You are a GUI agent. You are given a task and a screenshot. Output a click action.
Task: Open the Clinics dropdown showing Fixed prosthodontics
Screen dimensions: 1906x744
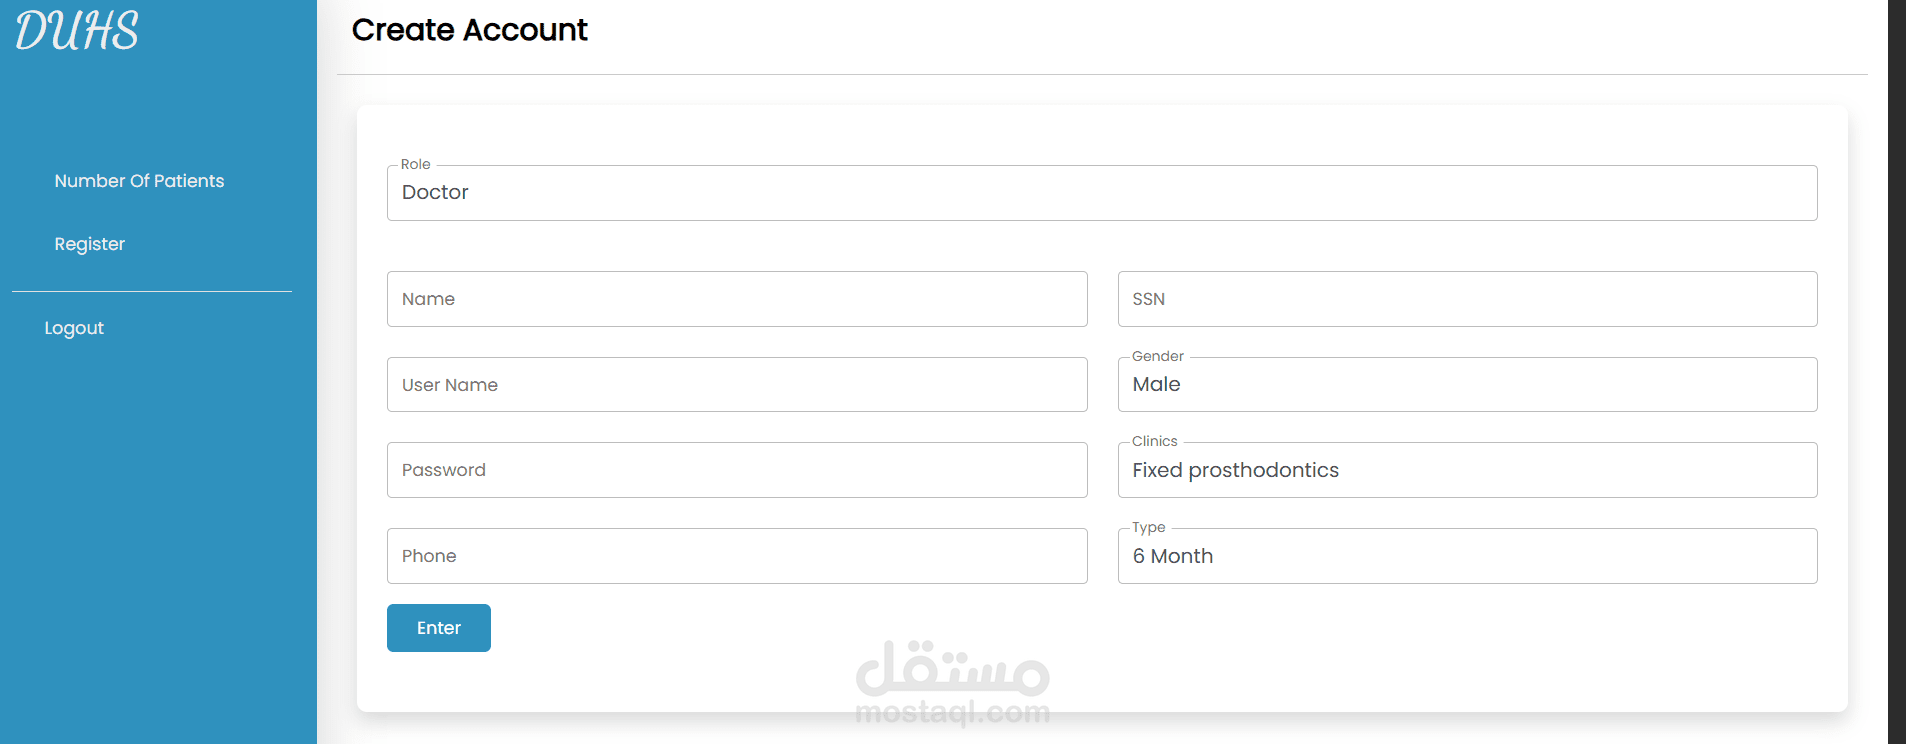1467,470
